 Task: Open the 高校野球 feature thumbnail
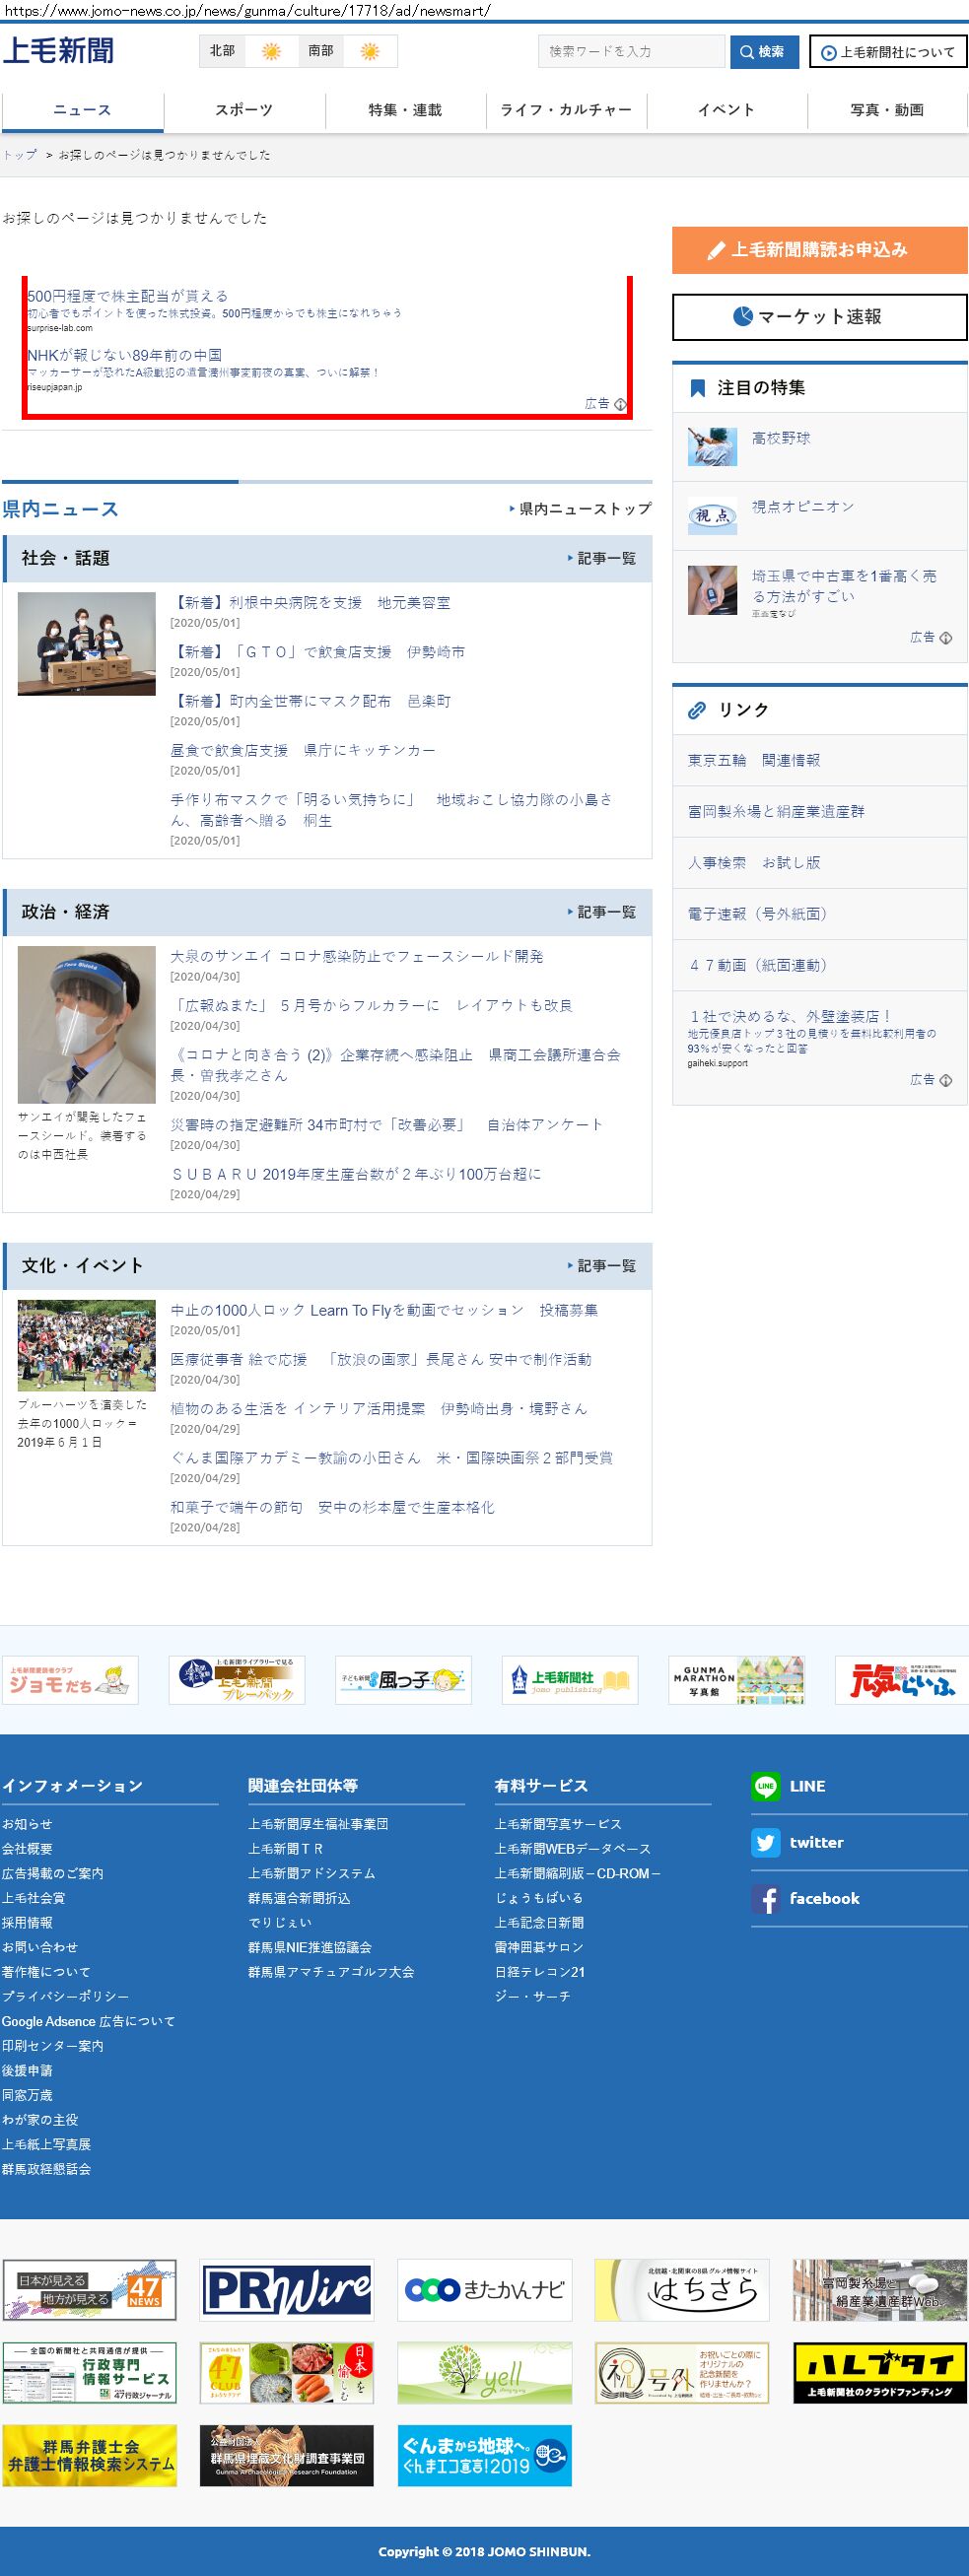[x=712, y=446]
